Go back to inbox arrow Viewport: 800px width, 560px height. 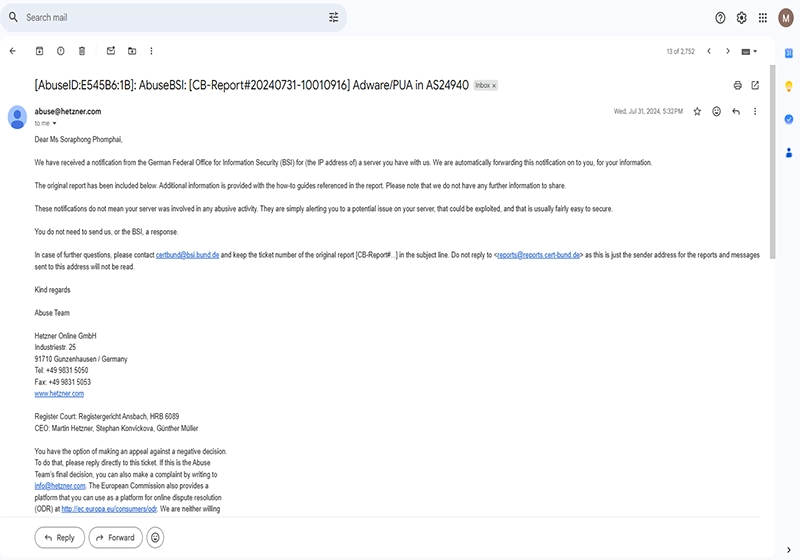pyautogui.click(x=13, y=51)
